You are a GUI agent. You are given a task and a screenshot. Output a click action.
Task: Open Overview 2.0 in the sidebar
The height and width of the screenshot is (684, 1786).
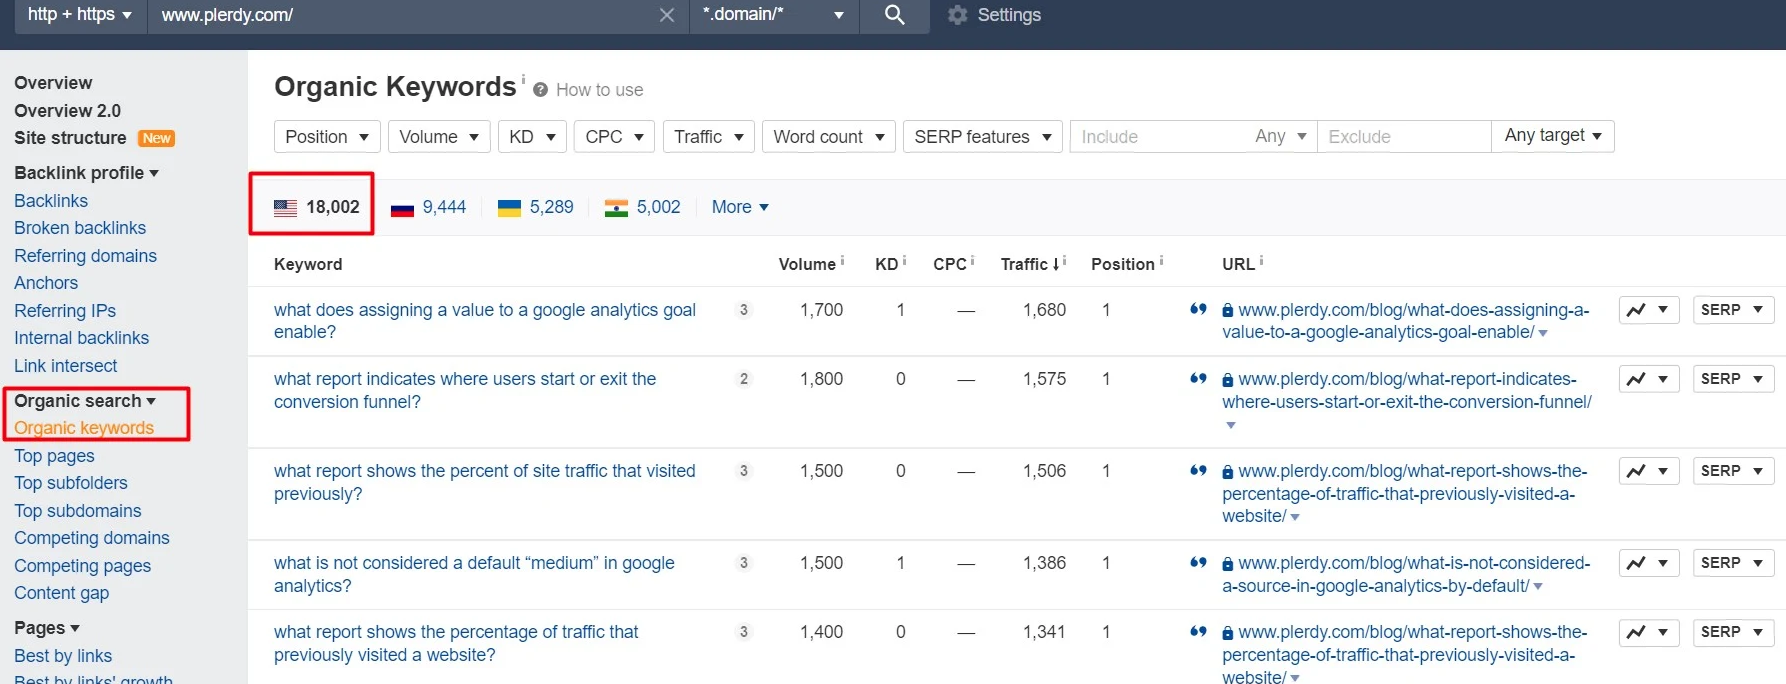point(67,111)
